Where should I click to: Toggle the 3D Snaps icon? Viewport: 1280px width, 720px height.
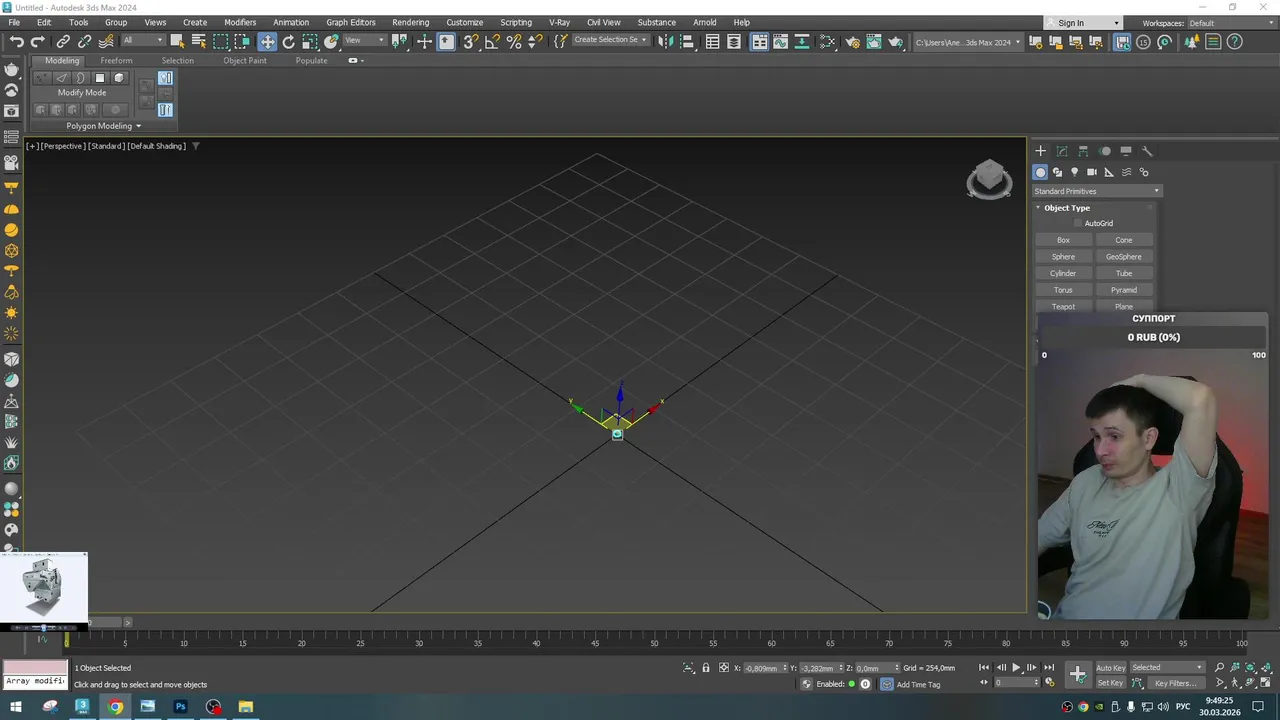(471, 41)
